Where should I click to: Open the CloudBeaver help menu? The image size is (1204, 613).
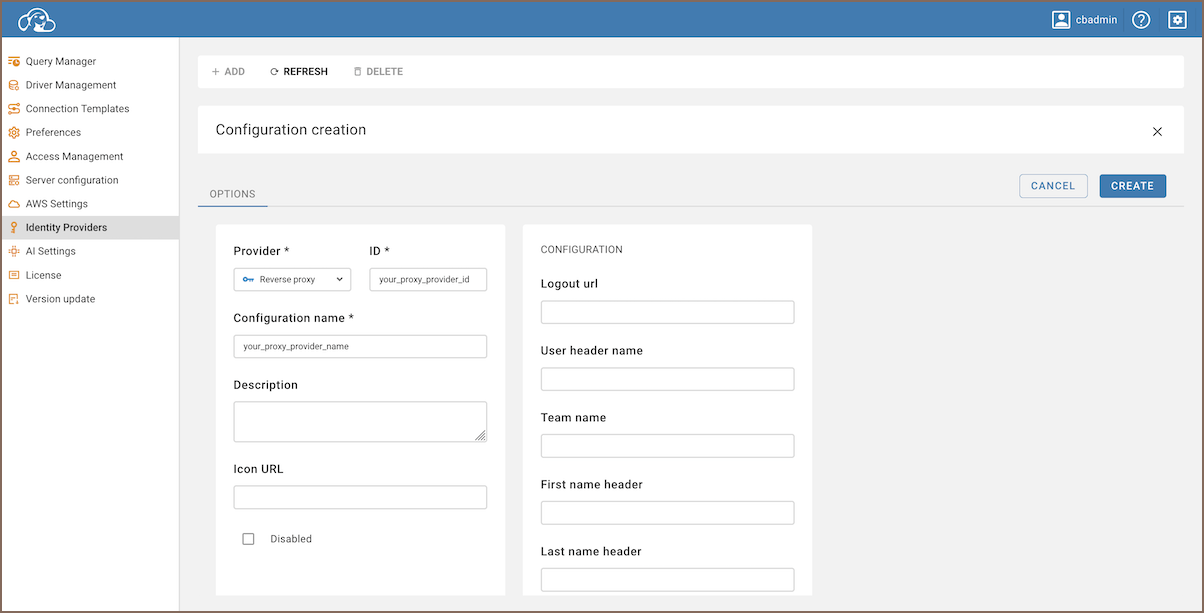click(x=1140, y=19)
